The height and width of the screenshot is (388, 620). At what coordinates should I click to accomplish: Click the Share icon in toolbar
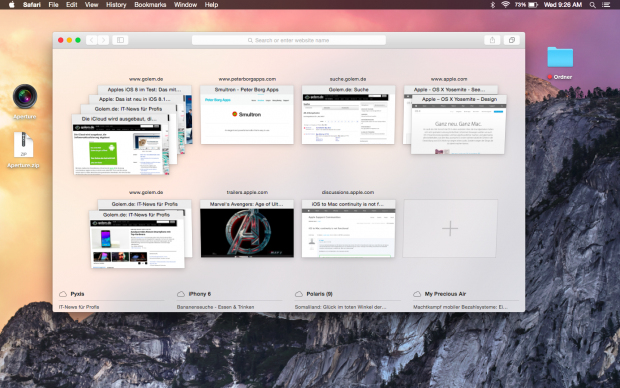tap(492, 40)
